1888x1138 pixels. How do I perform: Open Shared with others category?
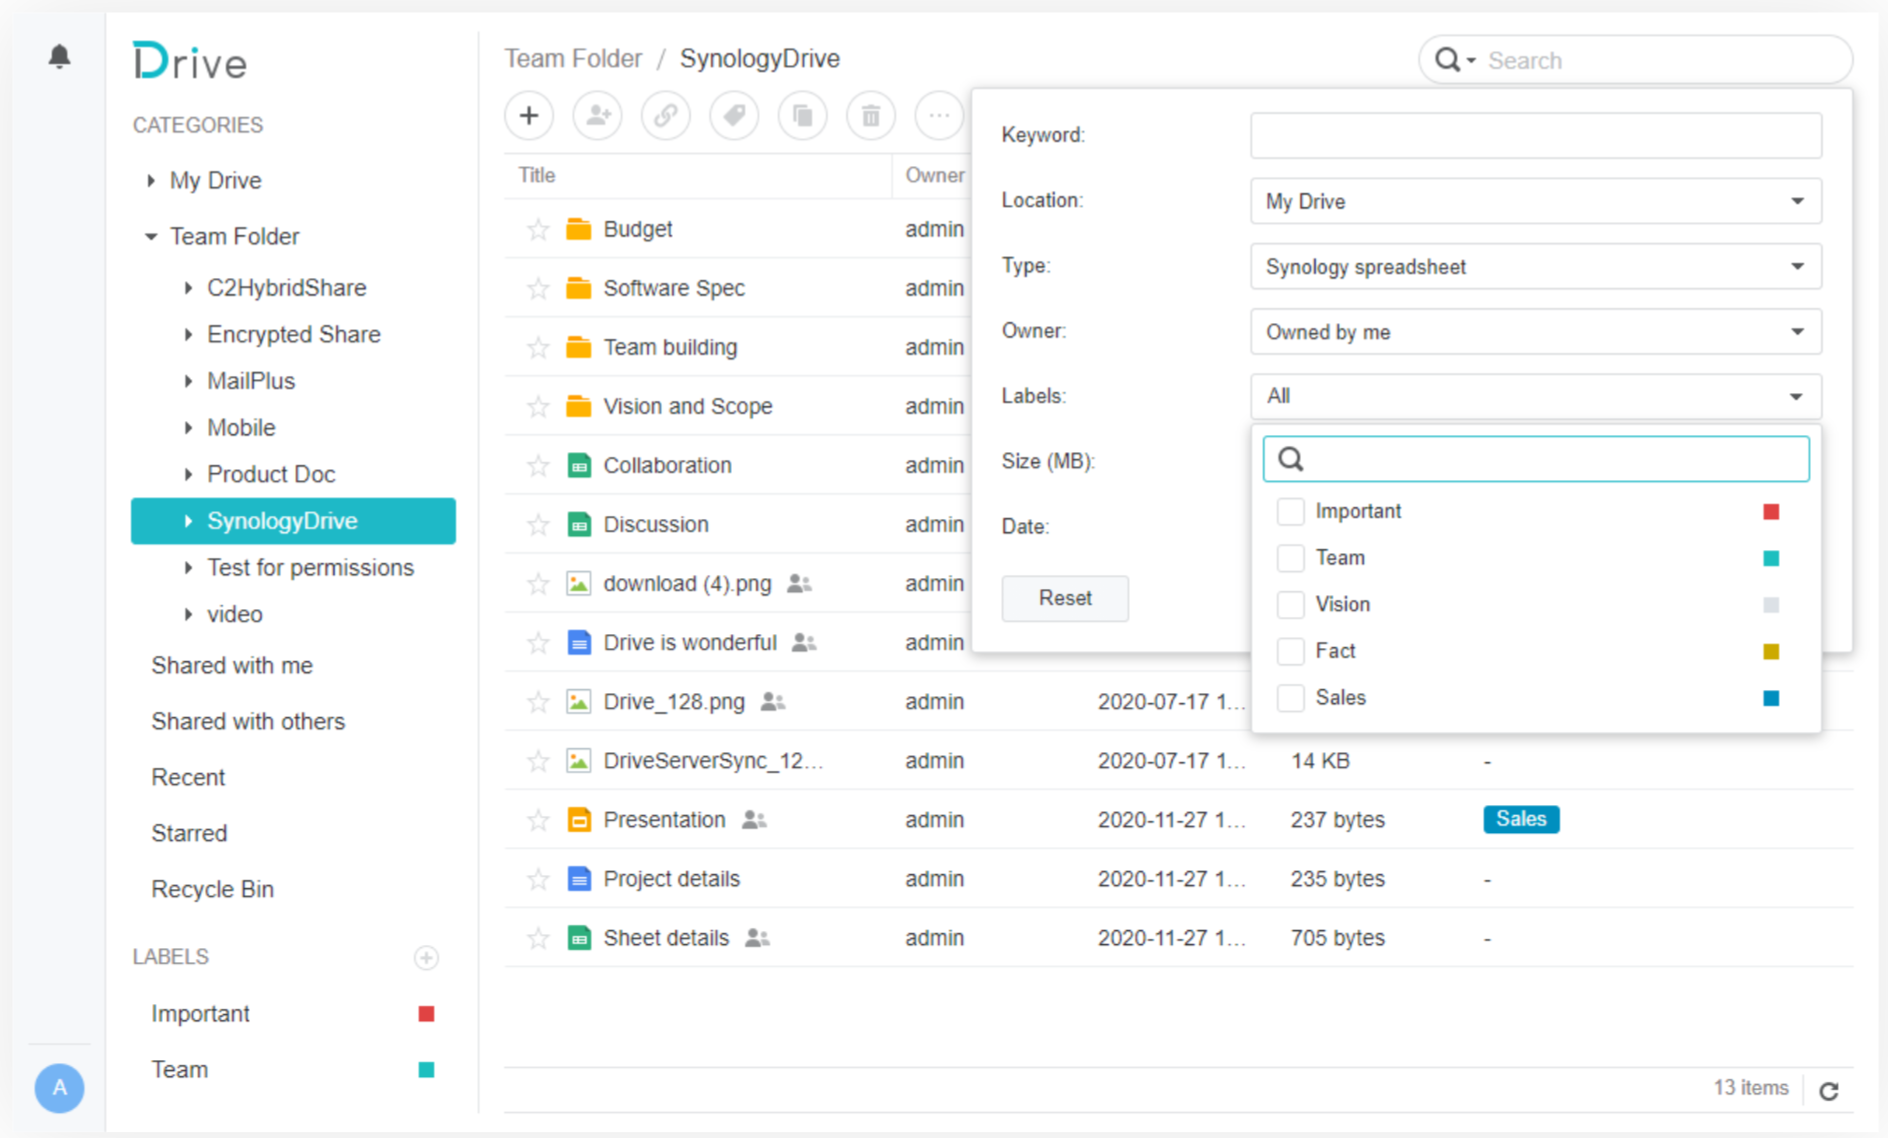tap(248, 721)
